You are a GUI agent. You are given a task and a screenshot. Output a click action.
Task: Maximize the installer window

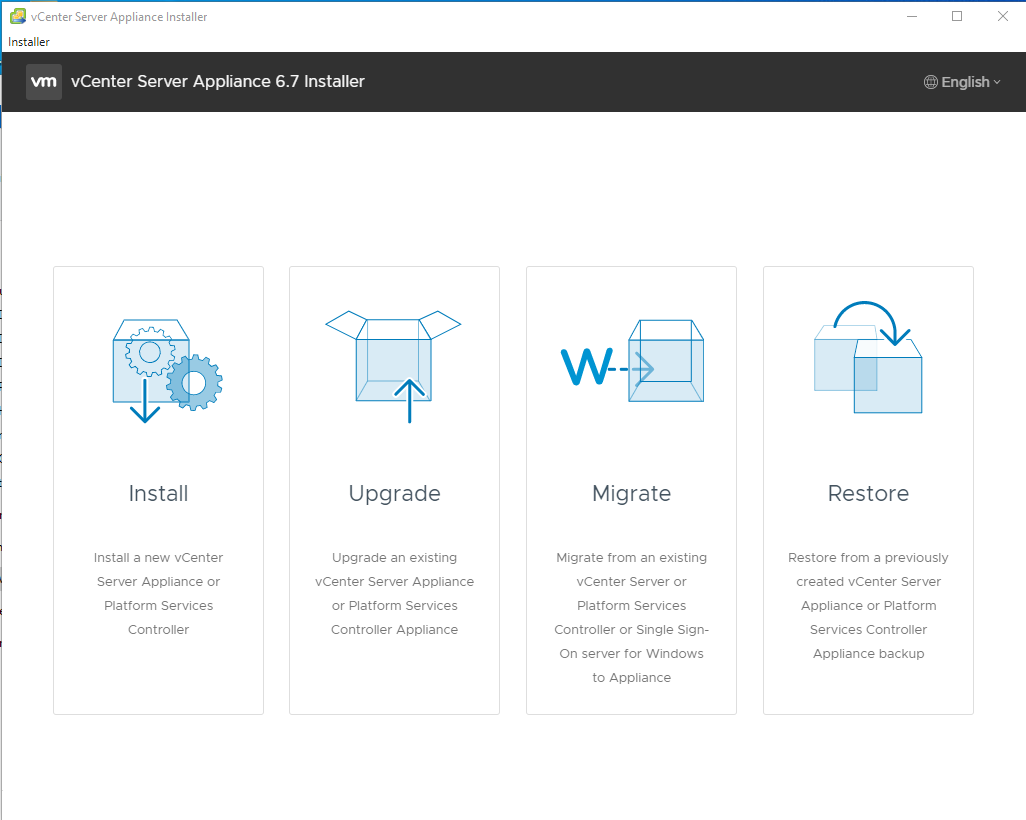pos(957,16)
